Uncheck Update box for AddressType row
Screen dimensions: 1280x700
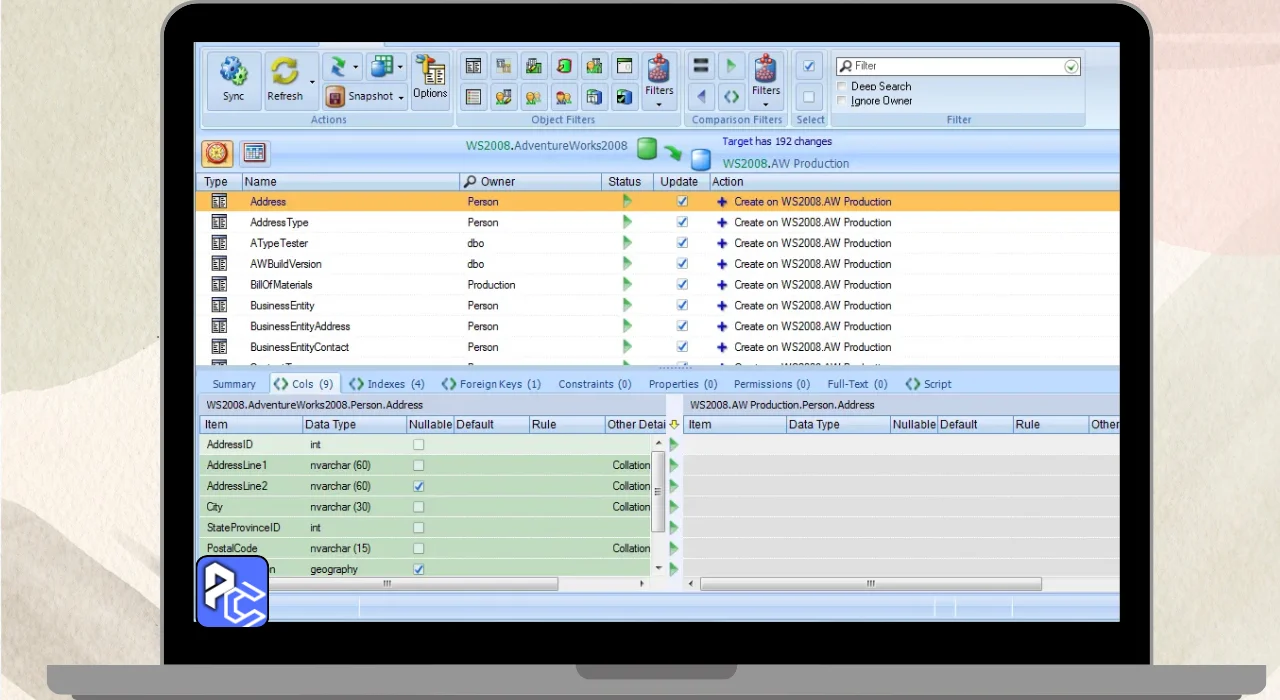(x=682, y=222)
